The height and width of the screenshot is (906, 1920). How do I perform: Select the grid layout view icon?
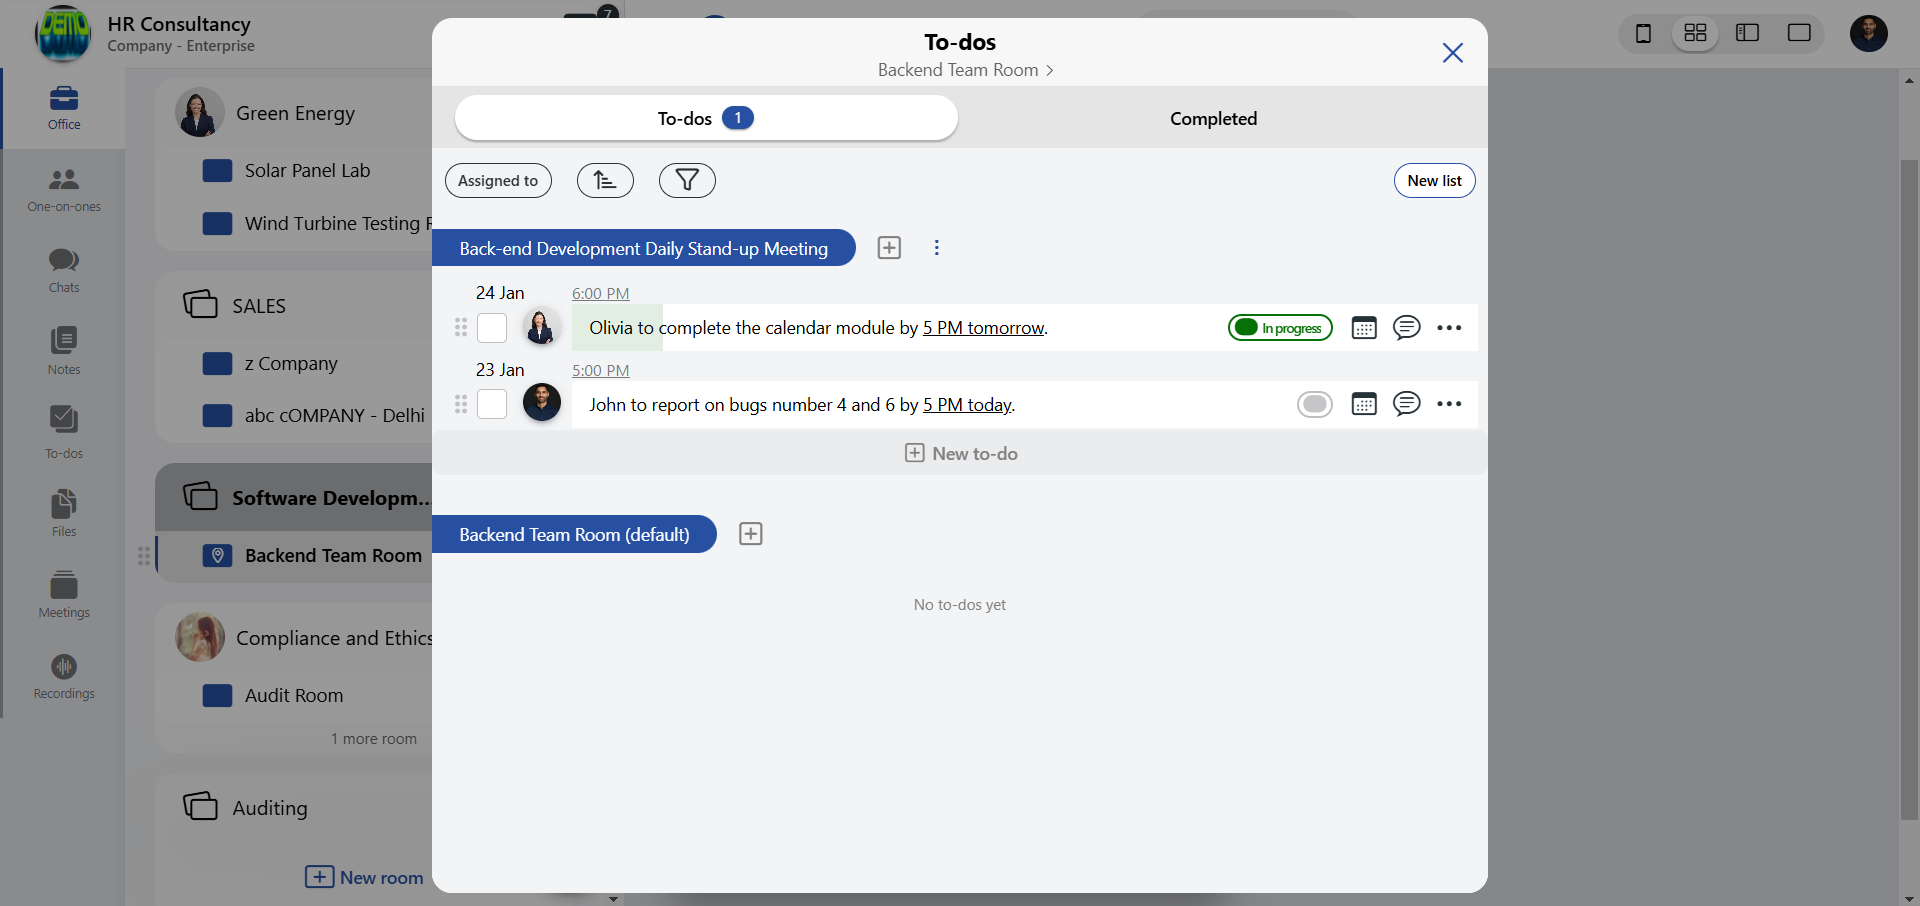(1695, 33)
